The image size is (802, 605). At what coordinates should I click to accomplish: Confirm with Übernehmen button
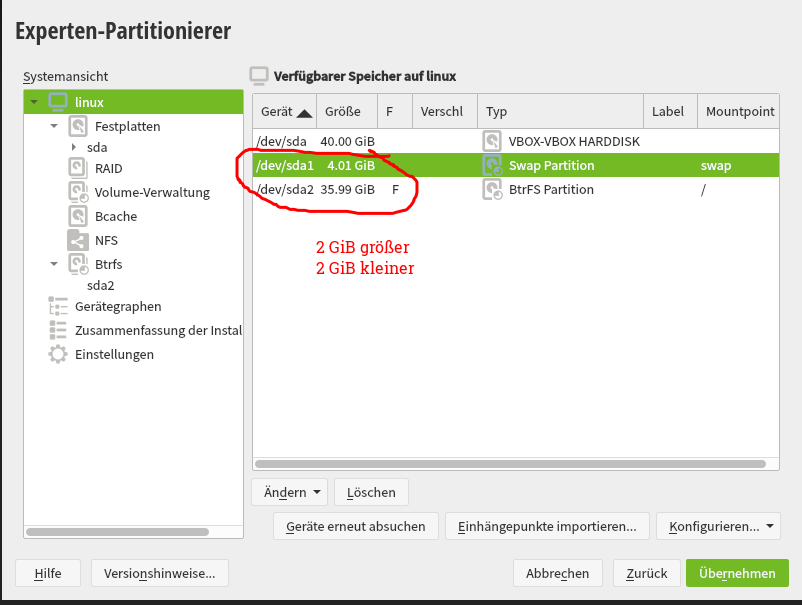point(737,573)
